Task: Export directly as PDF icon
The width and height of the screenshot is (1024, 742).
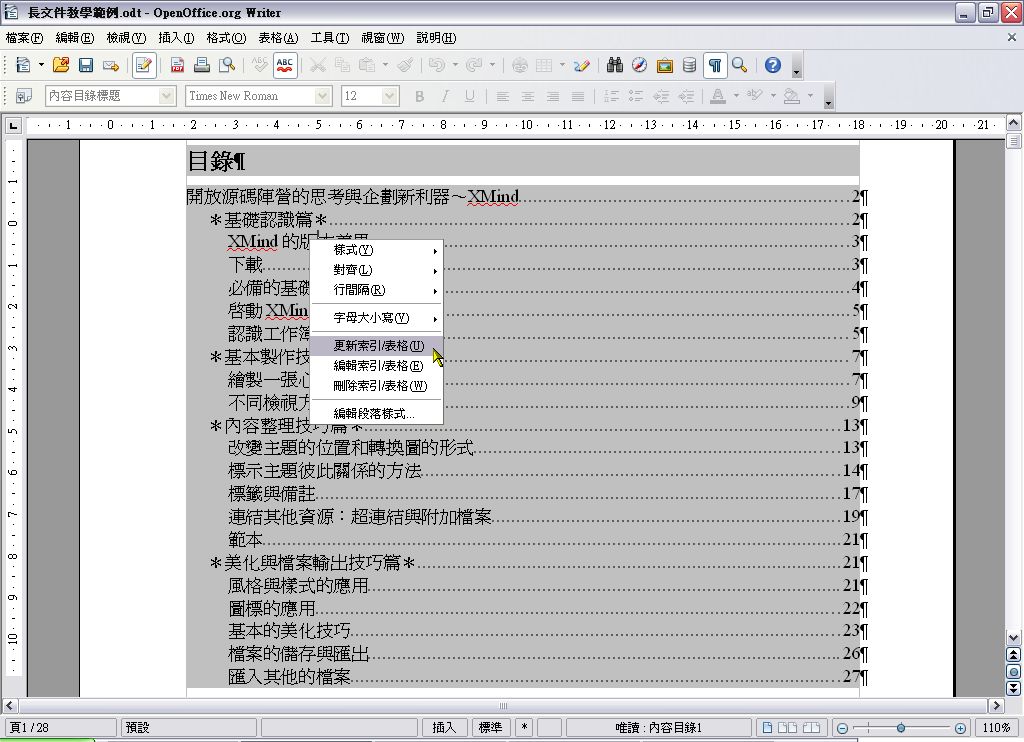Action: [177, 65]
